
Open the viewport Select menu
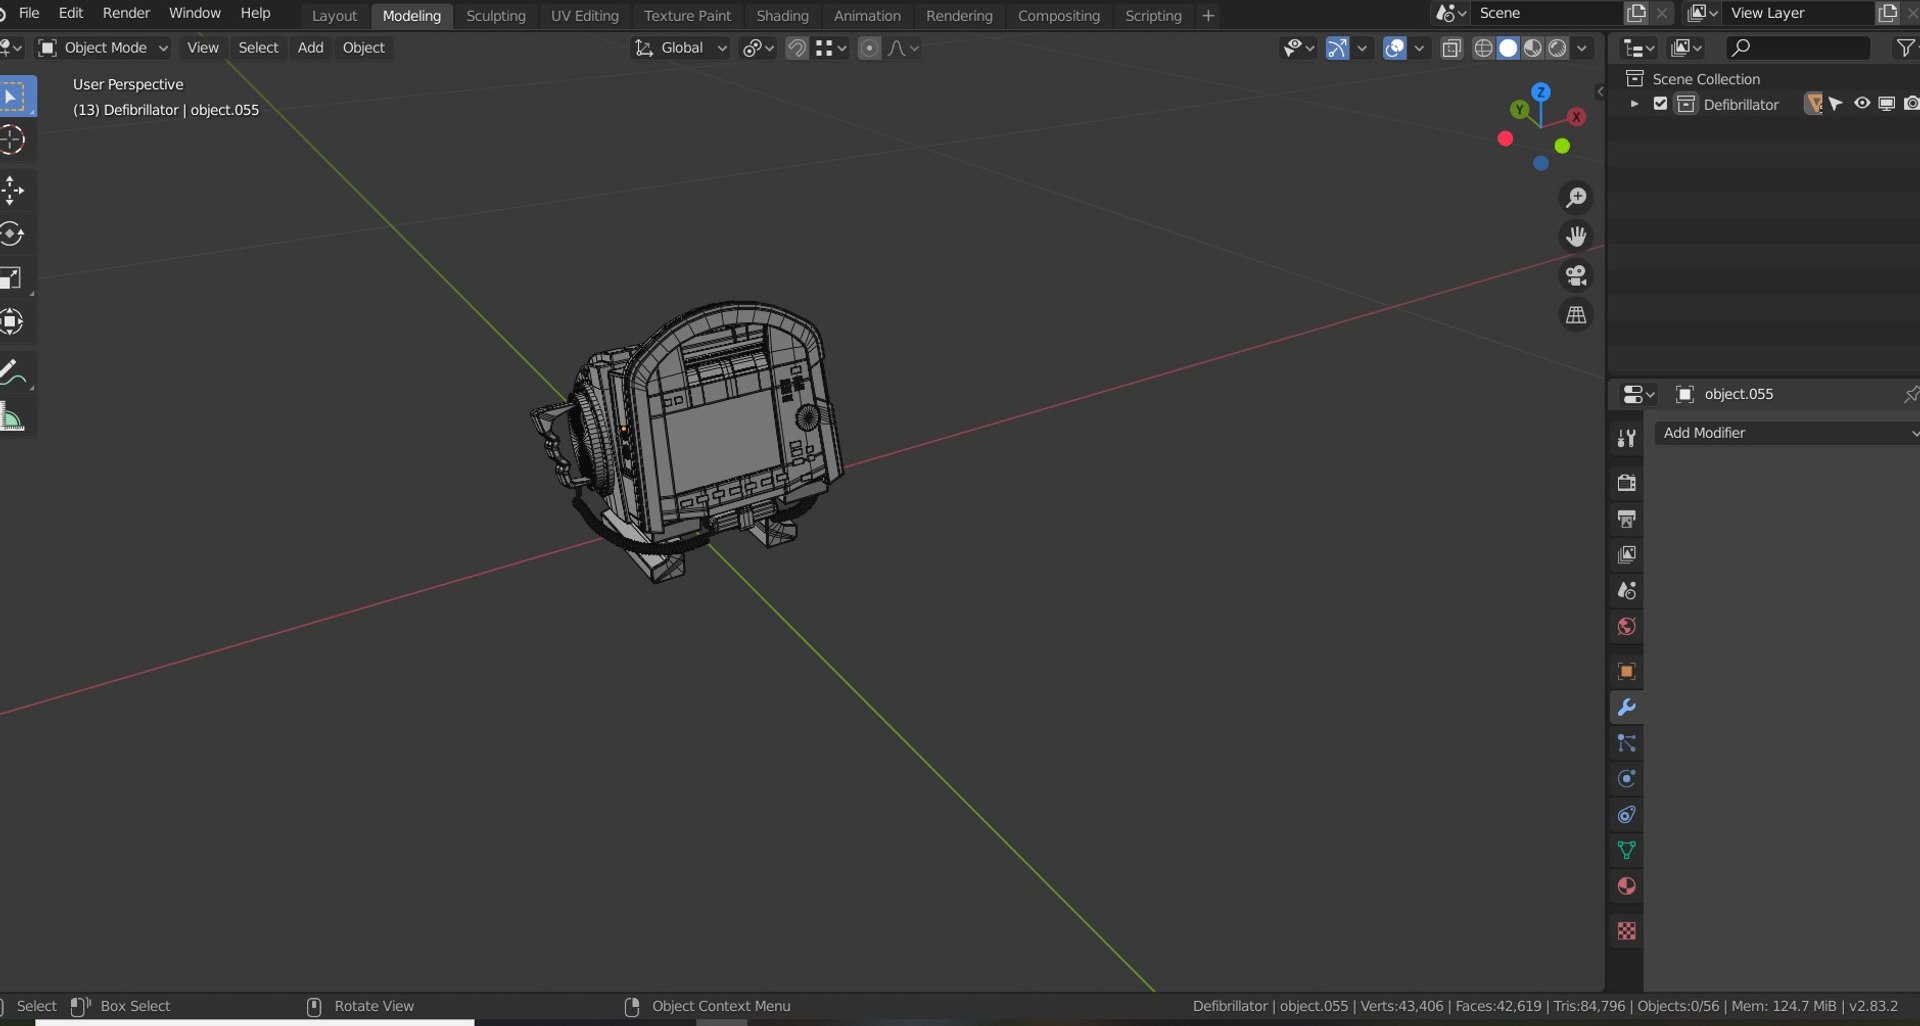(x=258, y=48)
